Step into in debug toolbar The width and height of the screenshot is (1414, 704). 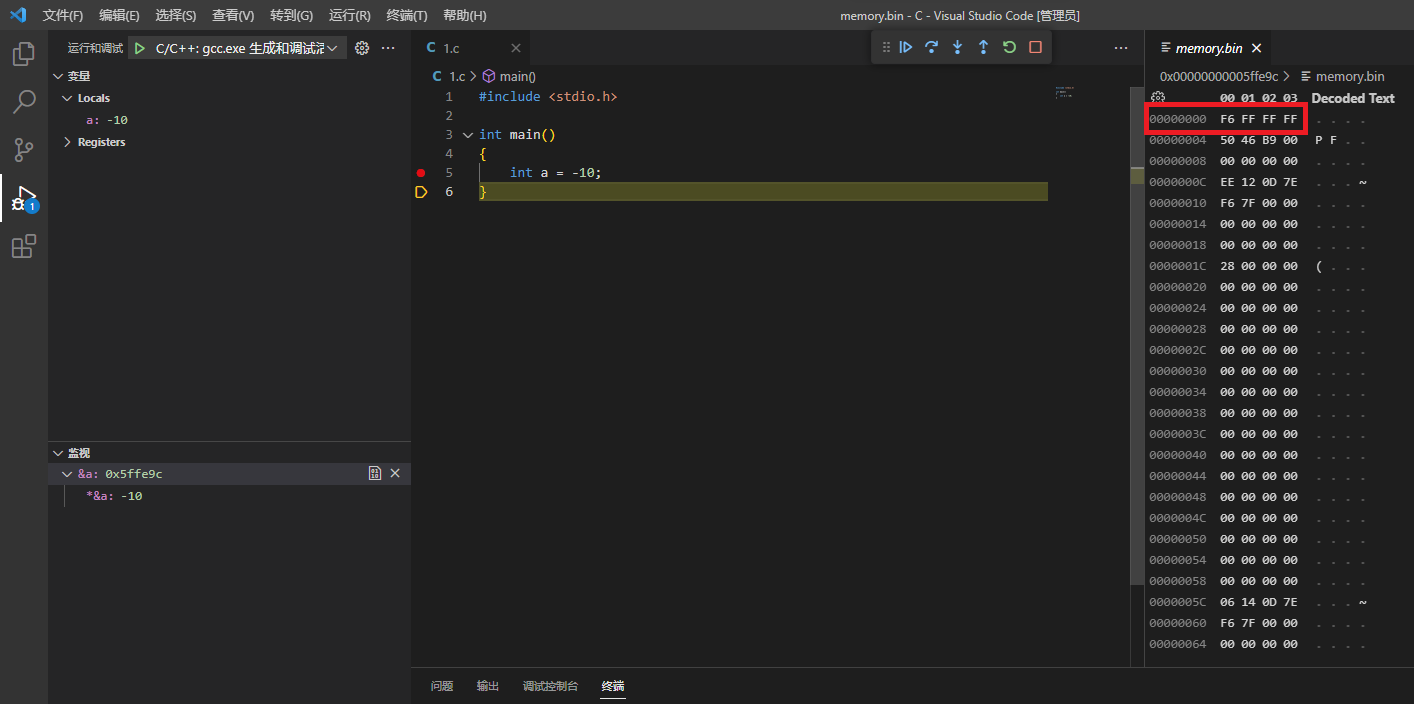[x=958, y=47]
